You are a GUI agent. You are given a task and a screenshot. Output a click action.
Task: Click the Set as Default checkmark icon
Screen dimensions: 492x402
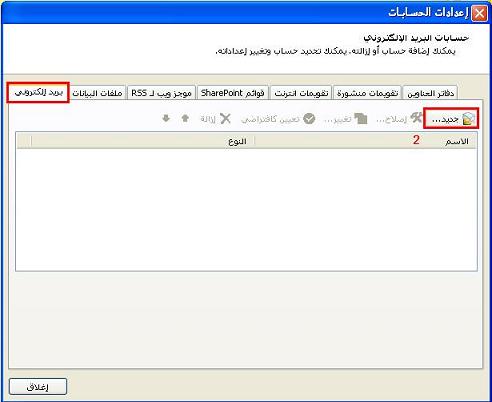[309, 118]
